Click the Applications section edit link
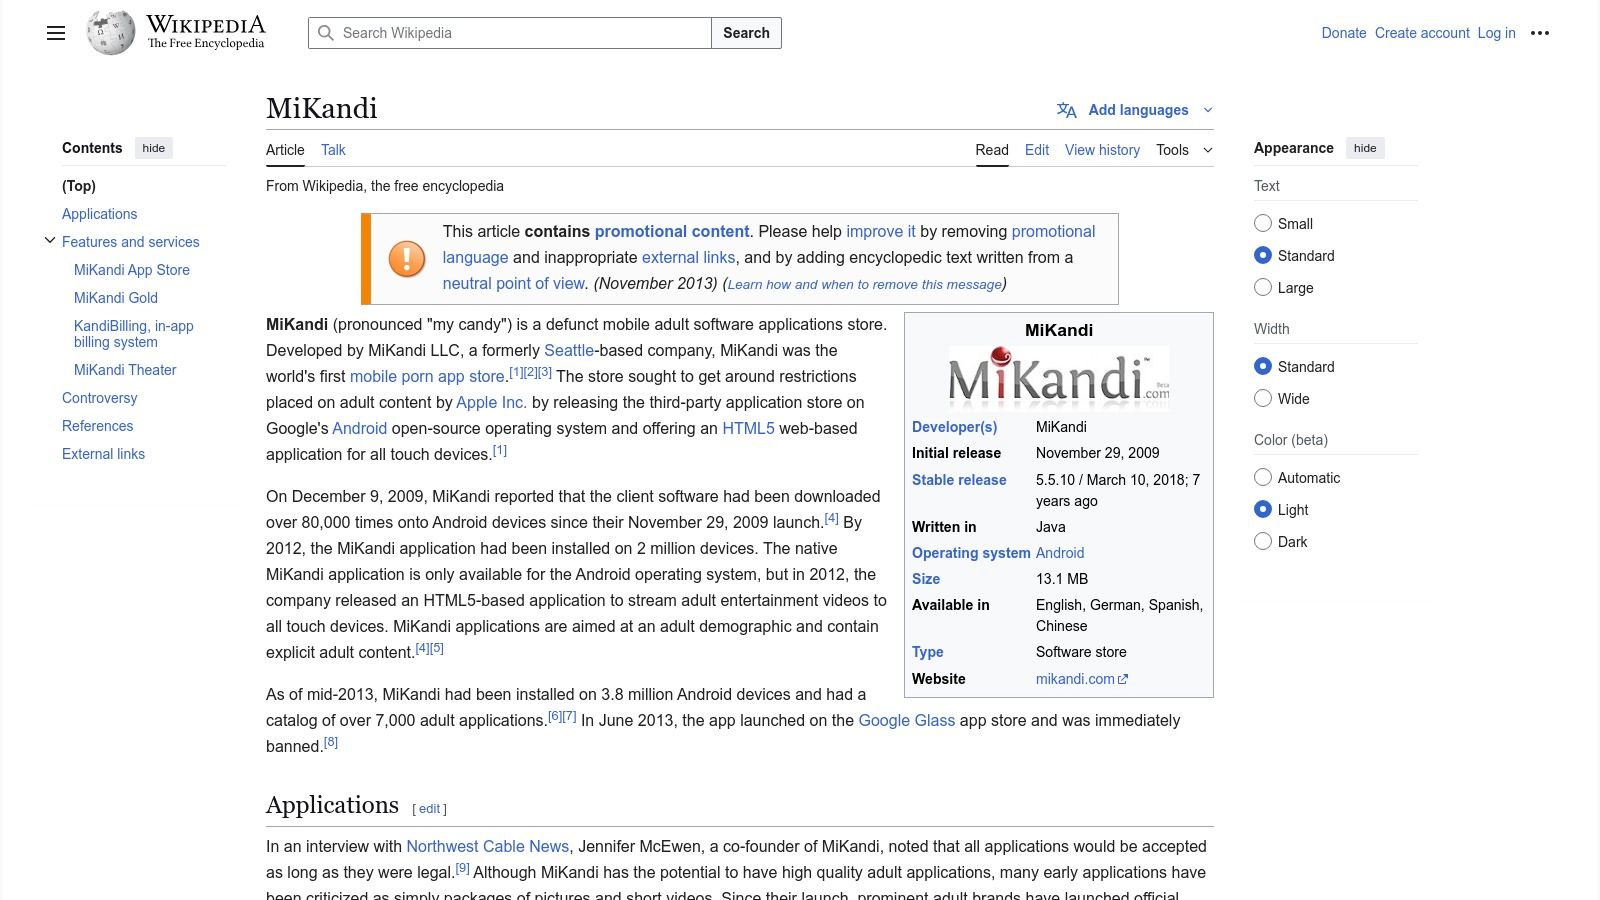 coord(430,809)
